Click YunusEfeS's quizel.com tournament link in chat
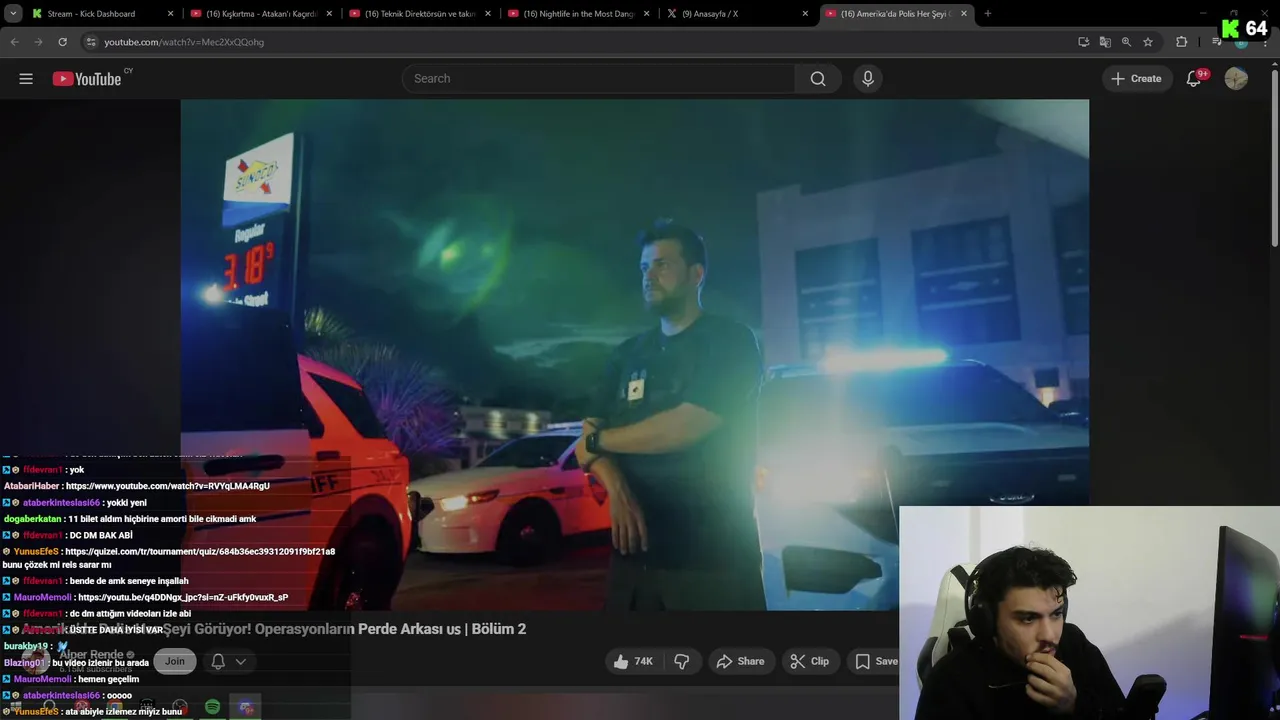Screen dimensions: 1280x720 pos(200,552)
